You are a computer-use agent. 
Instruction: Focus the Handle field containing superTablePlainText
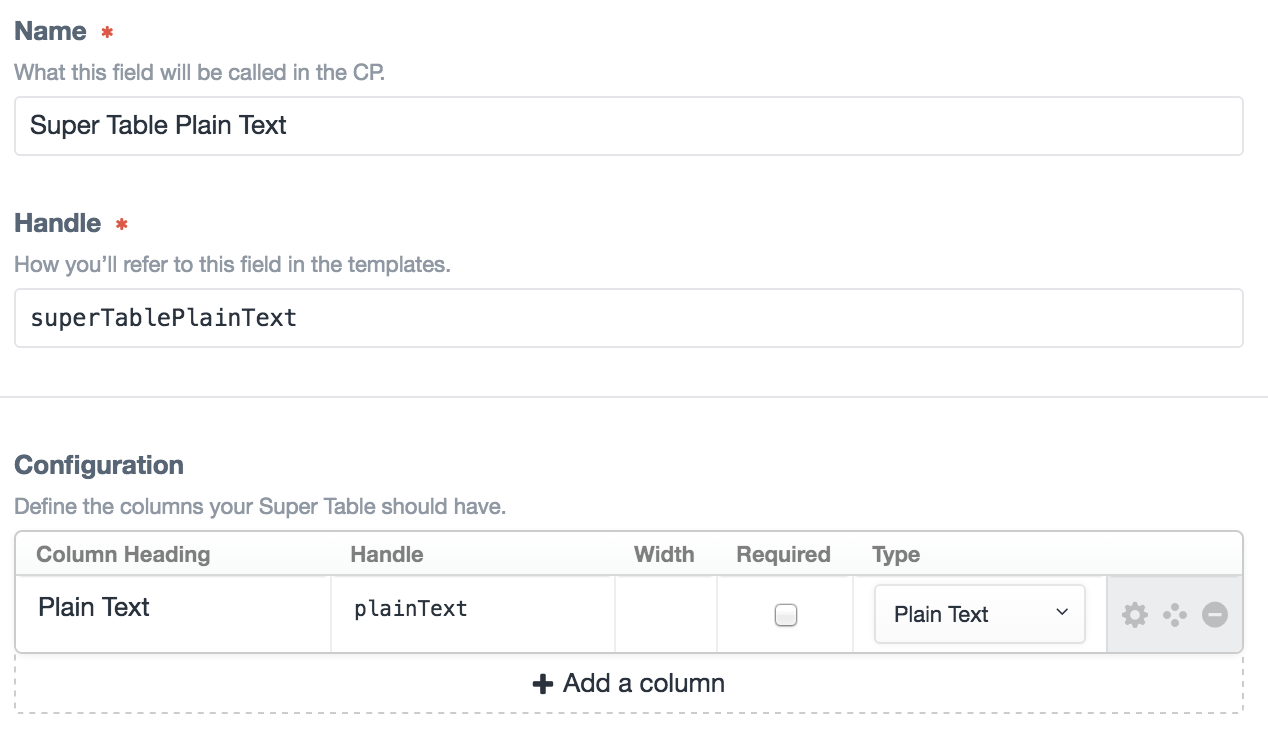coord(628,318)
